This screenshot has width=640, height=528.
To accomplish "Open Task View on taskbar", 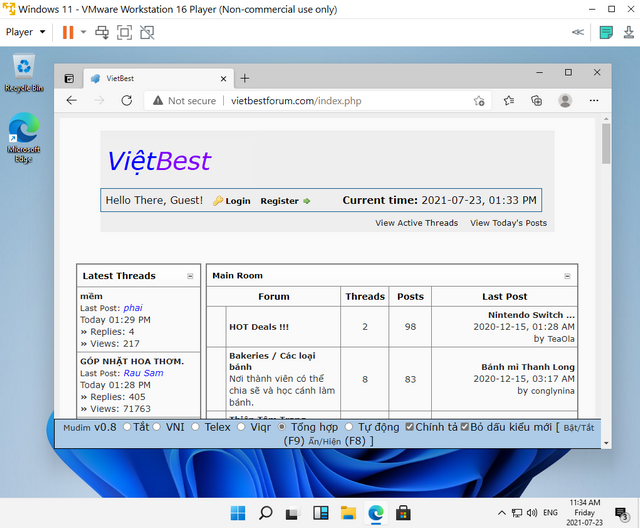I will point(292,513).
